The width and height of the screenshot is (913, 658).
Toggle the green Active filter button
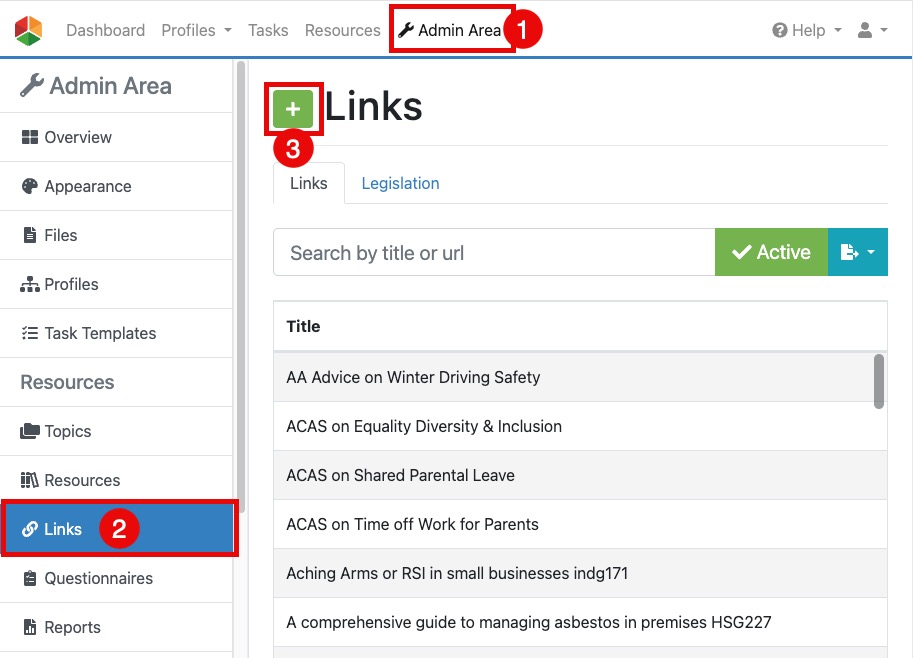[x=771, y=252]
